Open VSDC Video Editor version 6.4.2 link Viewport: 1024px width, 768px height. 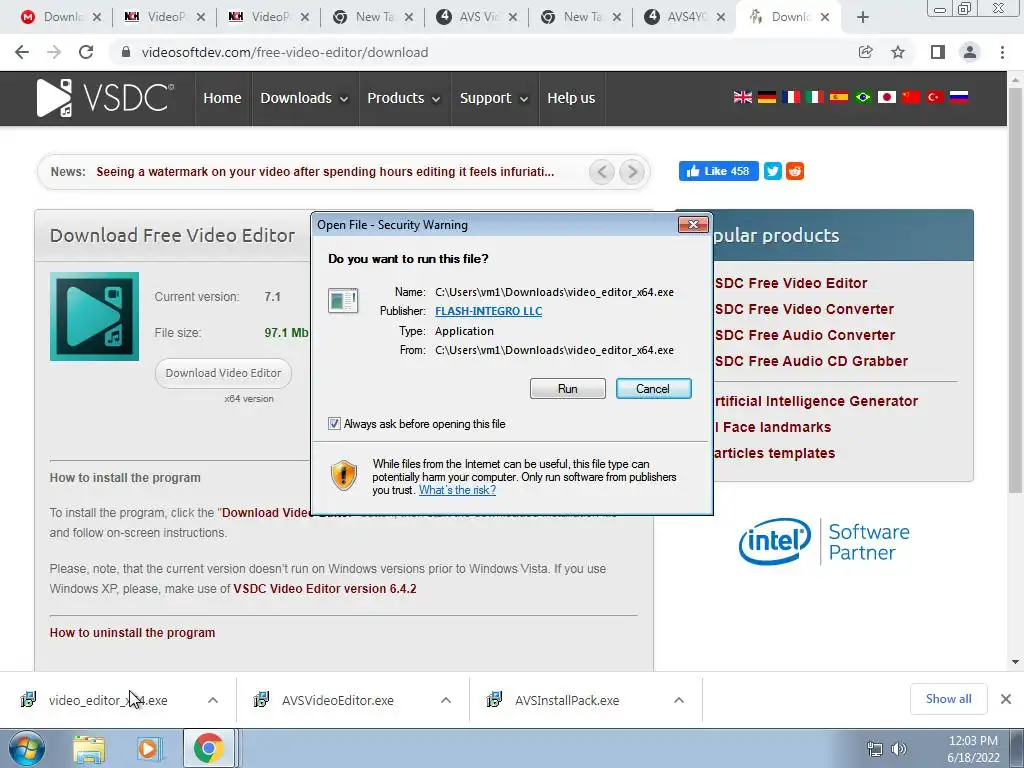click(325, 588)
